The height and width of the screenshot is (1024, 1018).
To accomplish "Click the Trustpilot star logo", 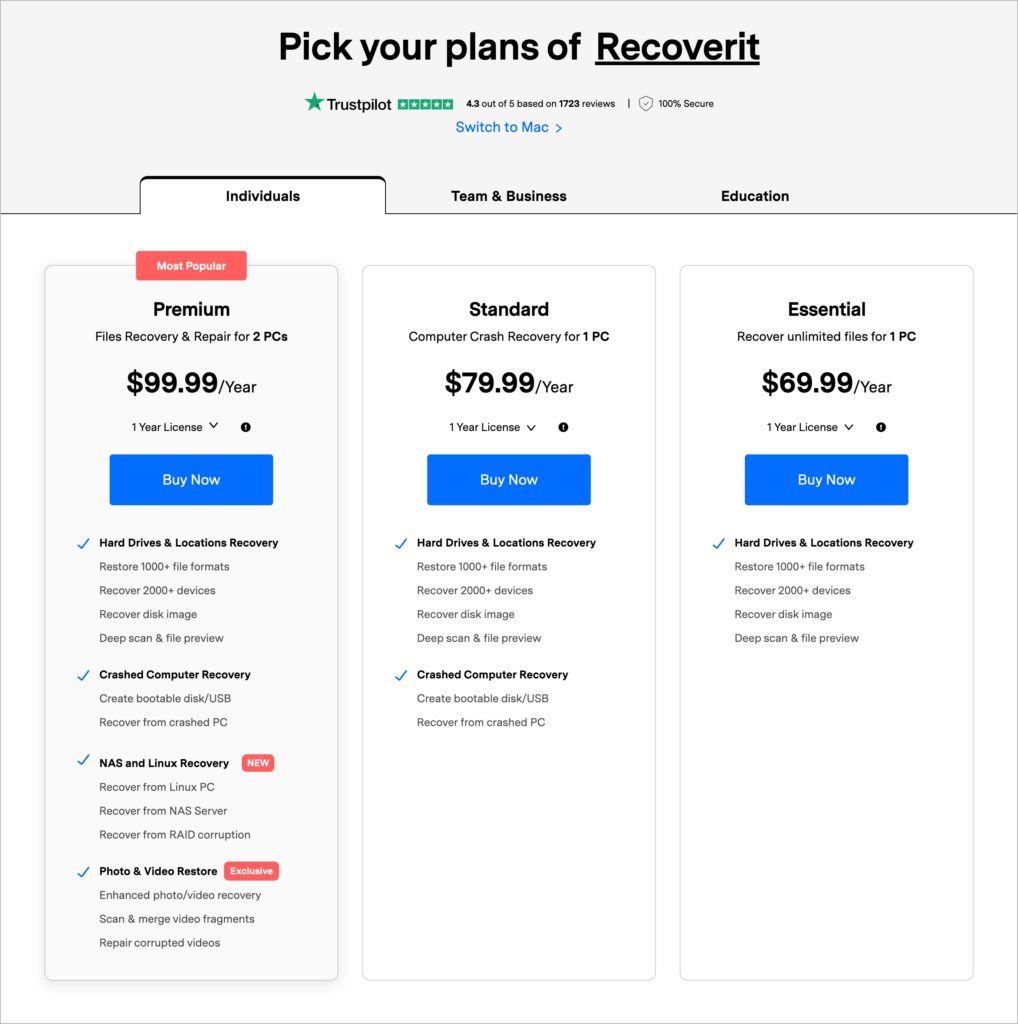I will coord(314,102).
